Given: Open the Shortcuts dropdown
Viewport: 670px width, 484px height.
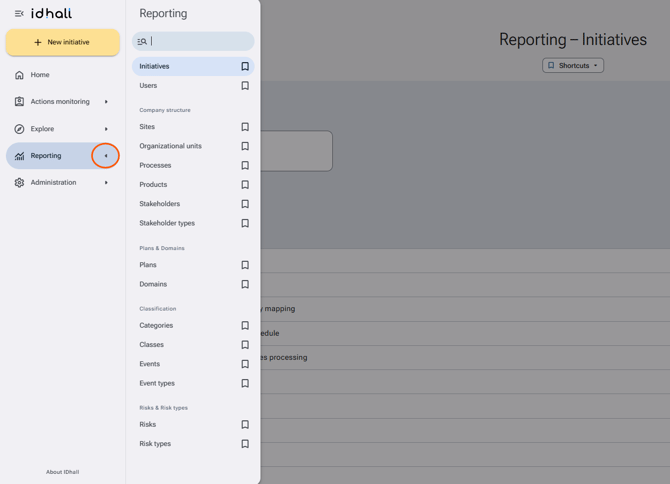Looking at the screenshot, I should coord(573,65).
